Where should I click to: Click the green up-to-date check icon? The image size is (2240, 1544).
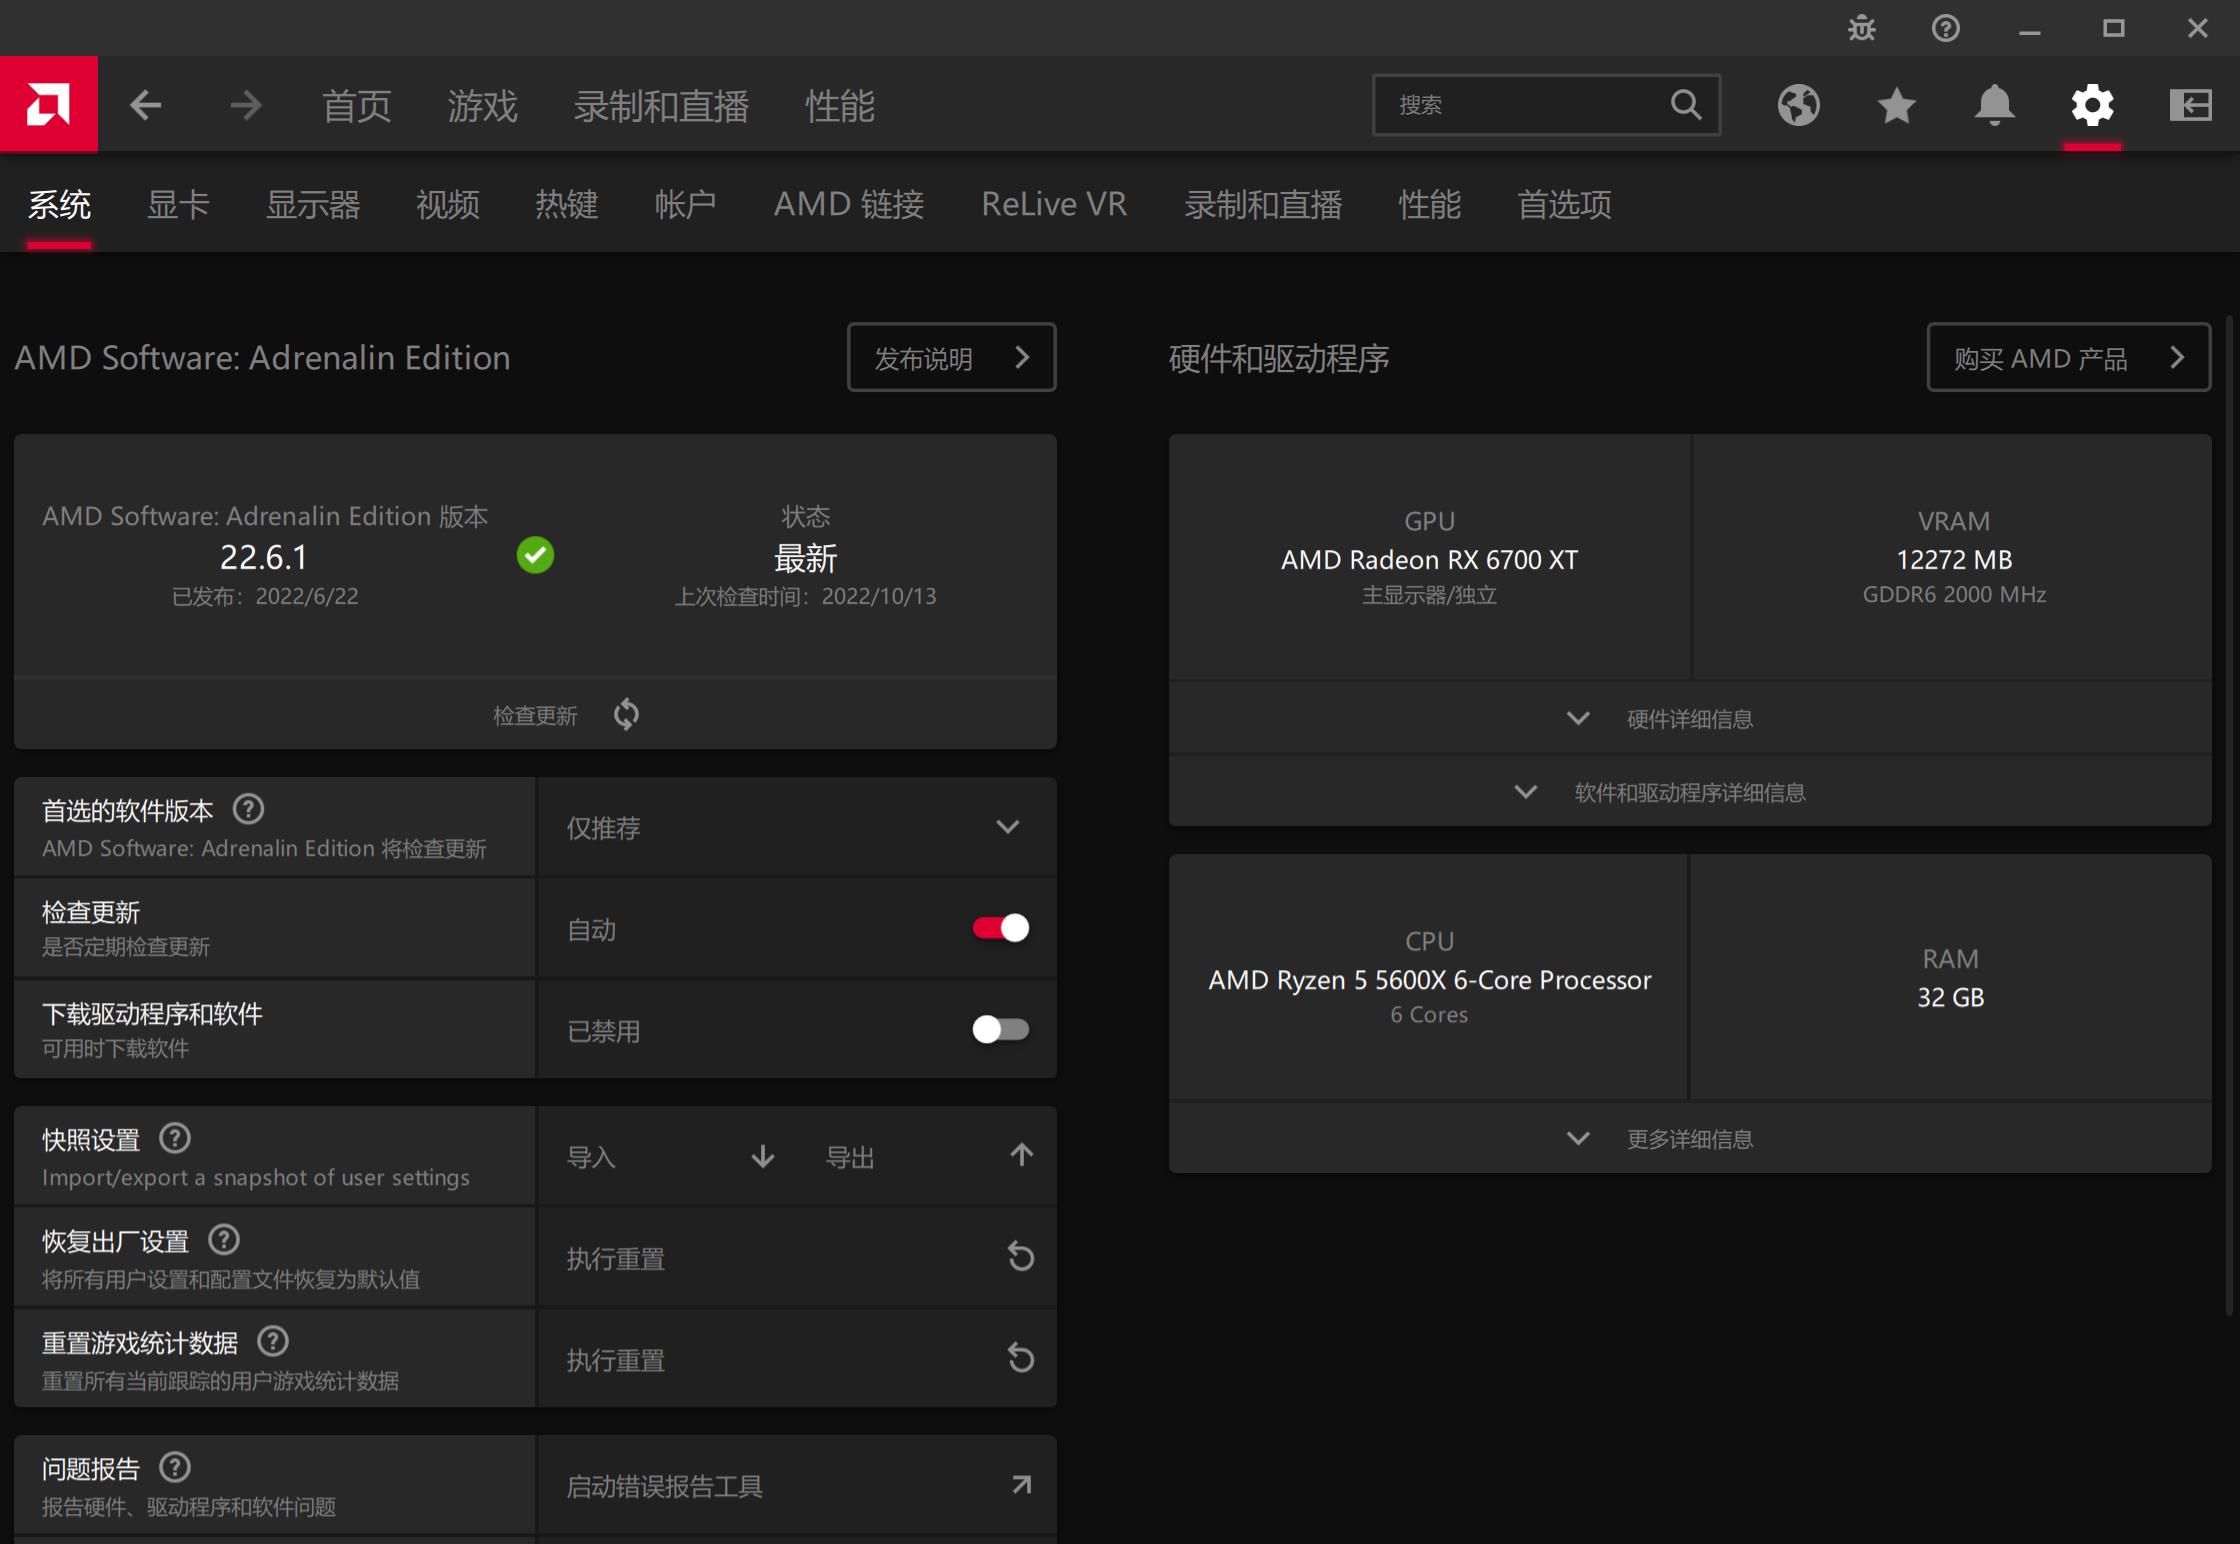coord(535,555)
